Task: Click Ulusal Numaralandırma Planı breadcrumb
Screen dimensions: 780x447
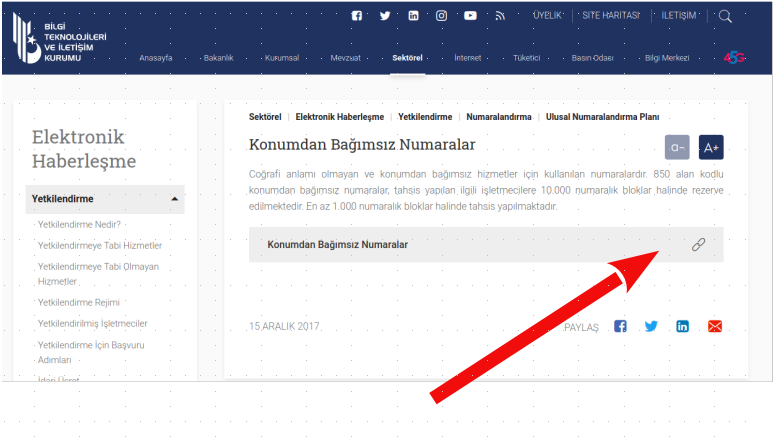Action: [x=602, y=117]
